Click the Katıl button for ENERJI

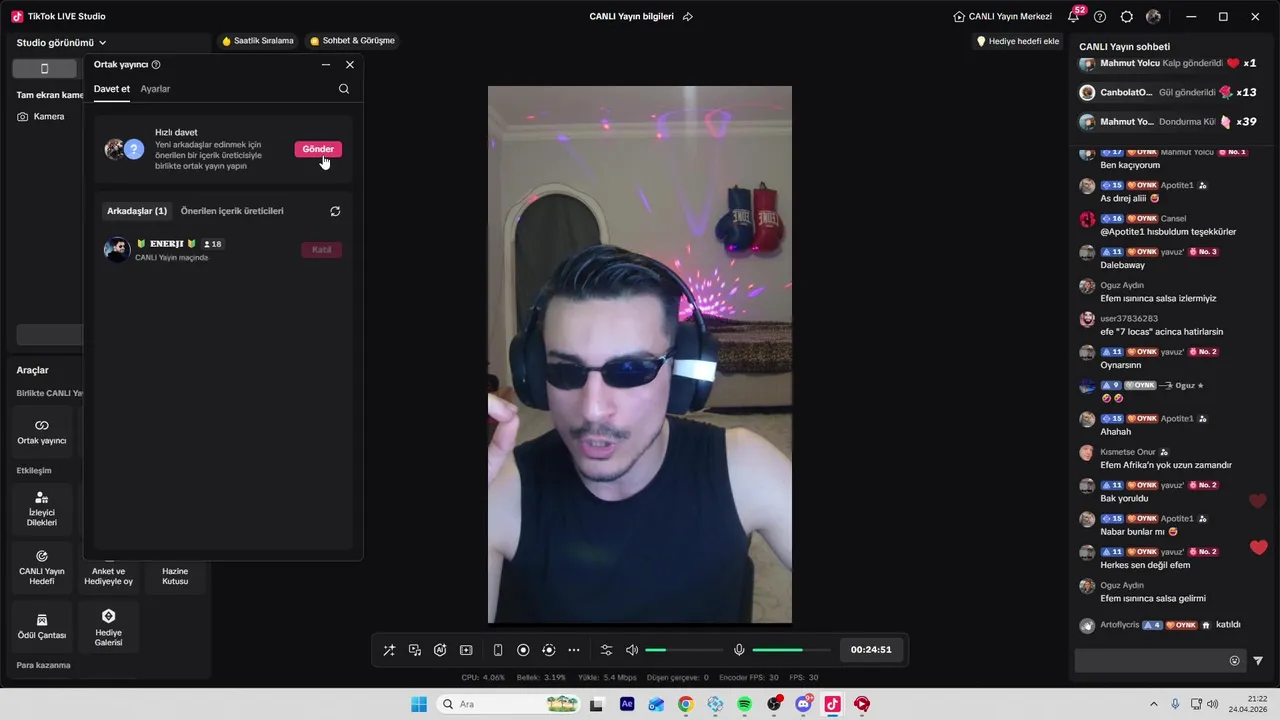[321, 250]
